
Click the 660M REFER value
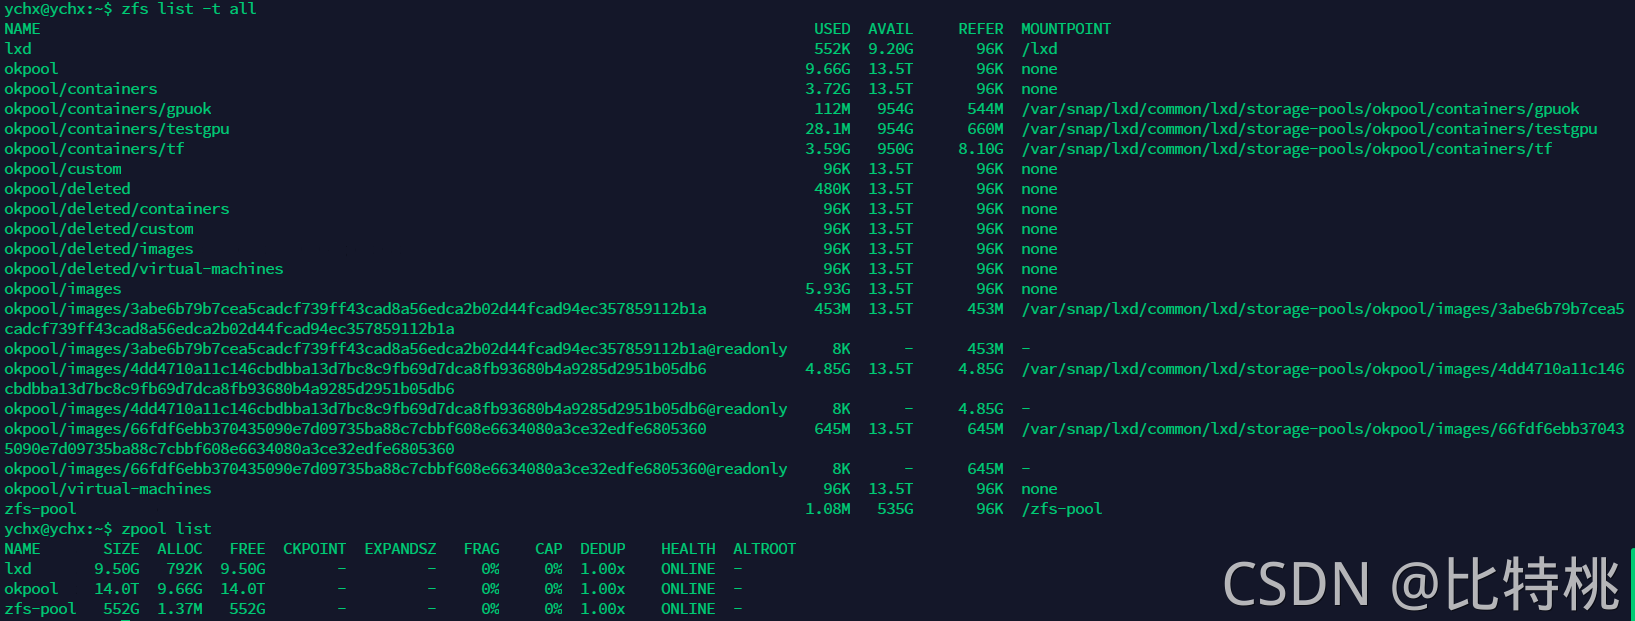(x=985, y=129)
